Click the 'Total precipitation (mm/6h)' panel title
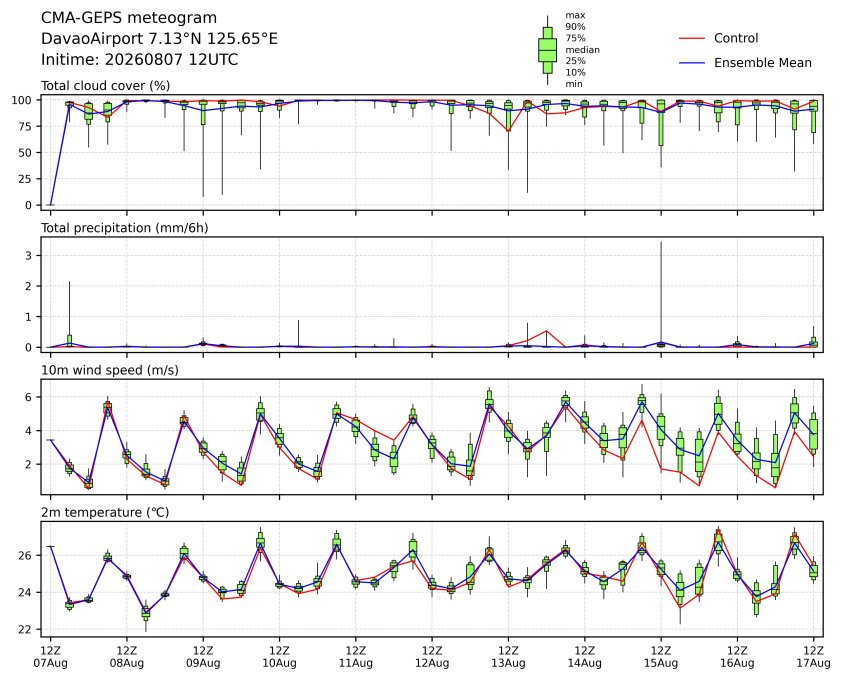Screen dimensions: 842x680 click(125, 228)
